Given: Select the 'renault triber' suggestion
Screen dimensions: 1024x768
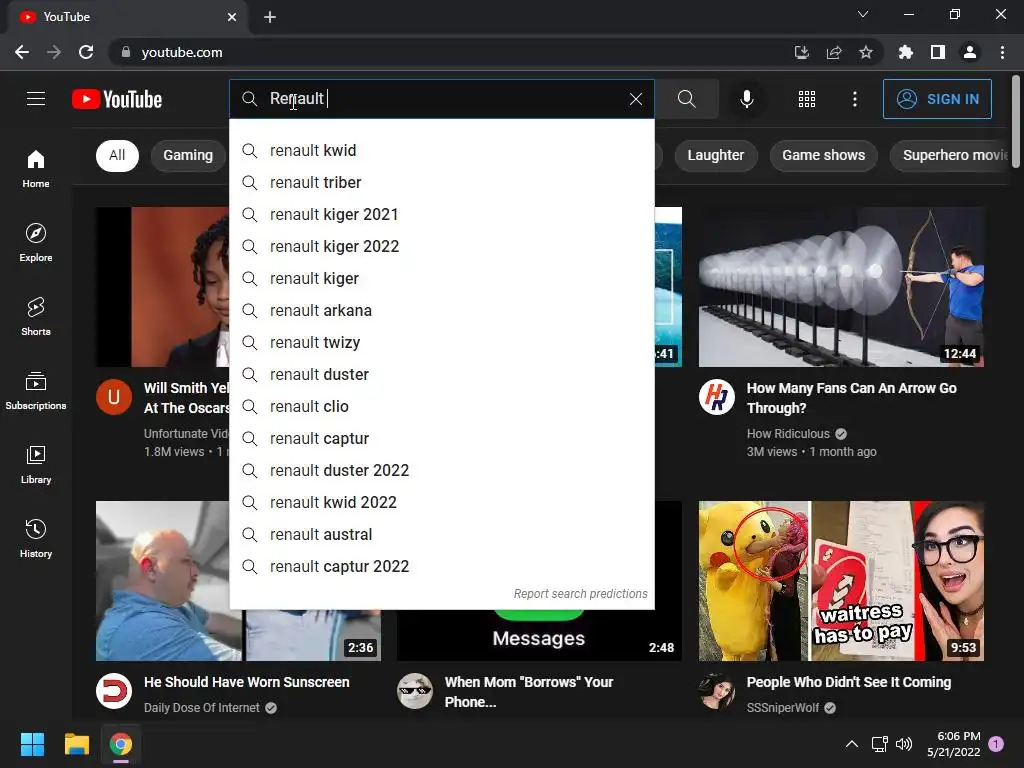Looking at the screenshot, I should coord(442,182).
